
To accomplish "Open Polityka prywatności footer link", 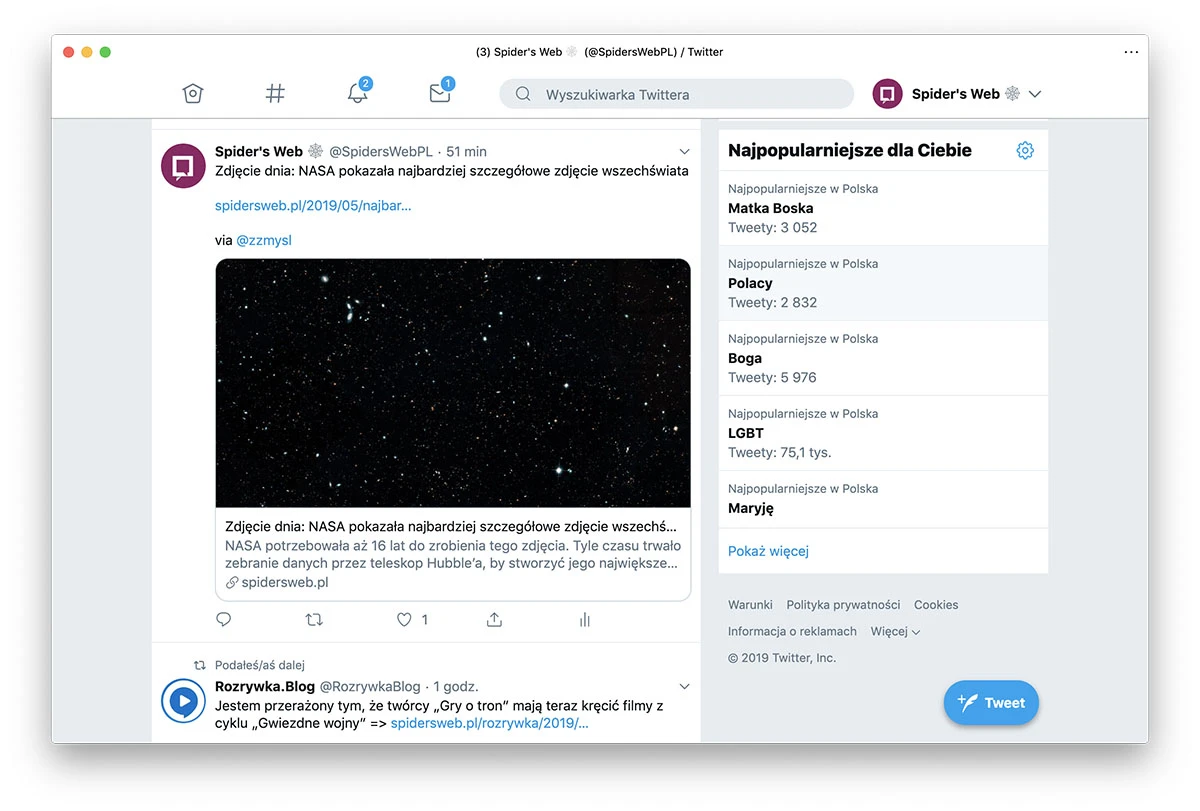I will point(843,605).
